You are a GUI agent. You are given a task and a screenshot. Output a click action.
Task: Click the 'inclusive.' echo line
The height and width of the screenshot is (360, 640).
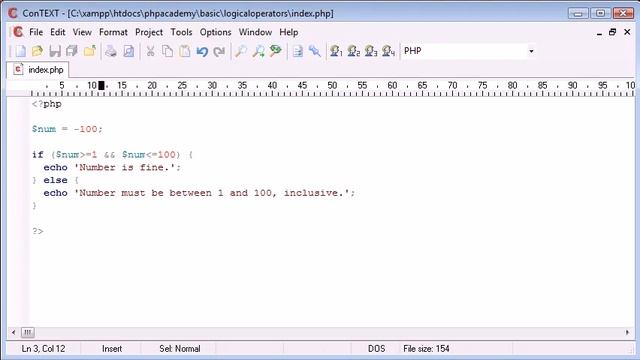coord(199,193)
